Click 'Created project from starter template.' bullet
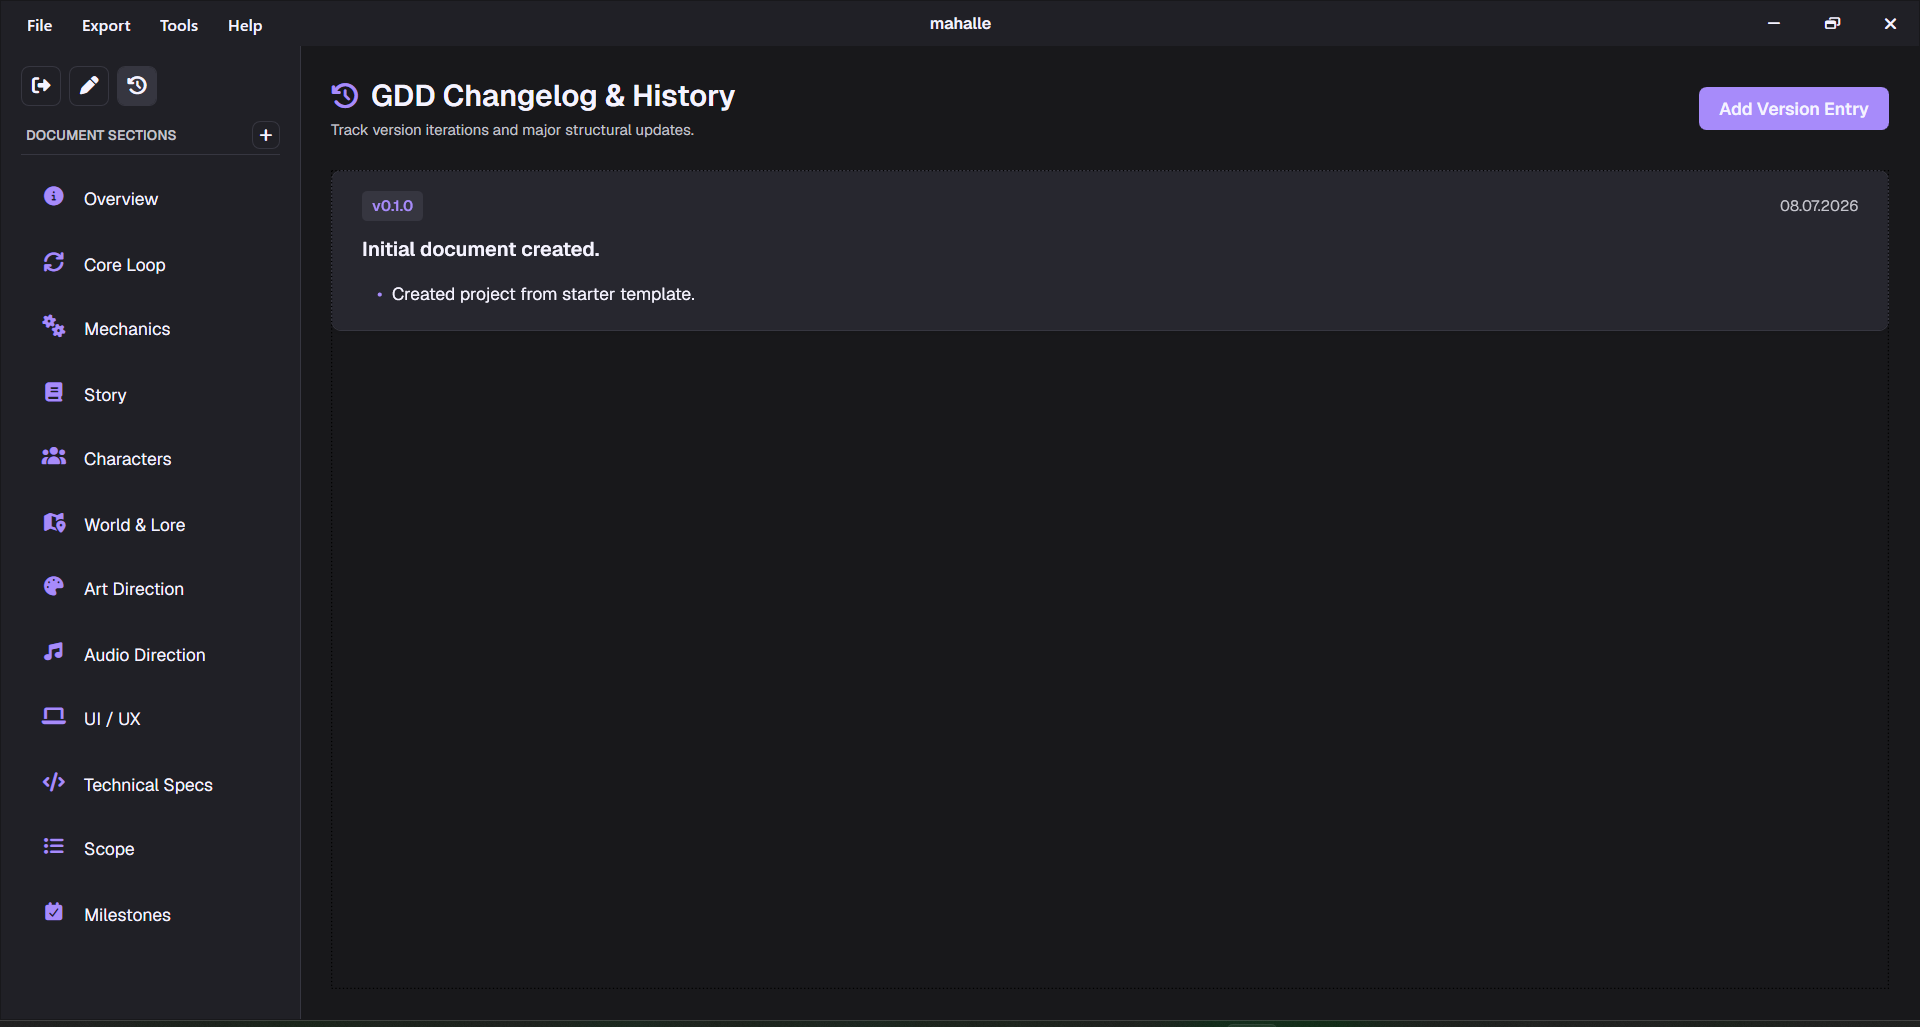 click(x=543, y=294)
